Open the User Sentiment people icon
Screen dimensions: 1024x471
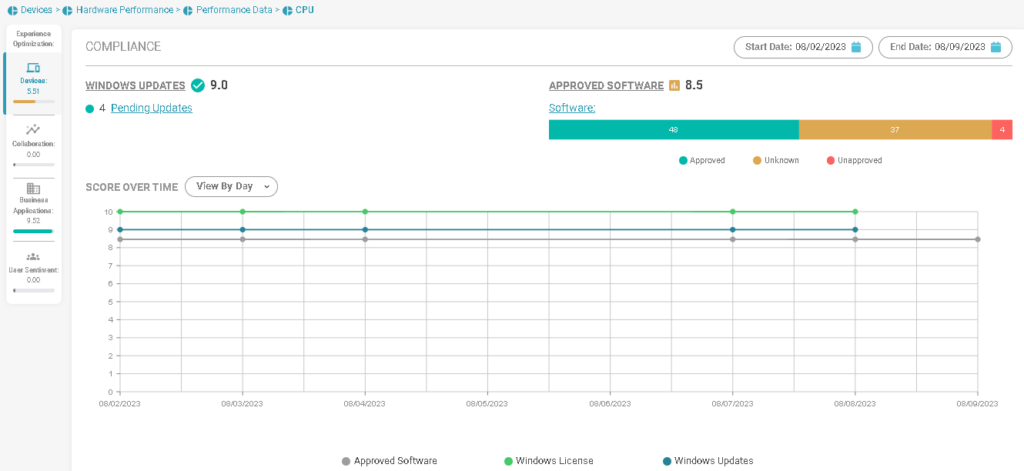click(x=33, y=256)
